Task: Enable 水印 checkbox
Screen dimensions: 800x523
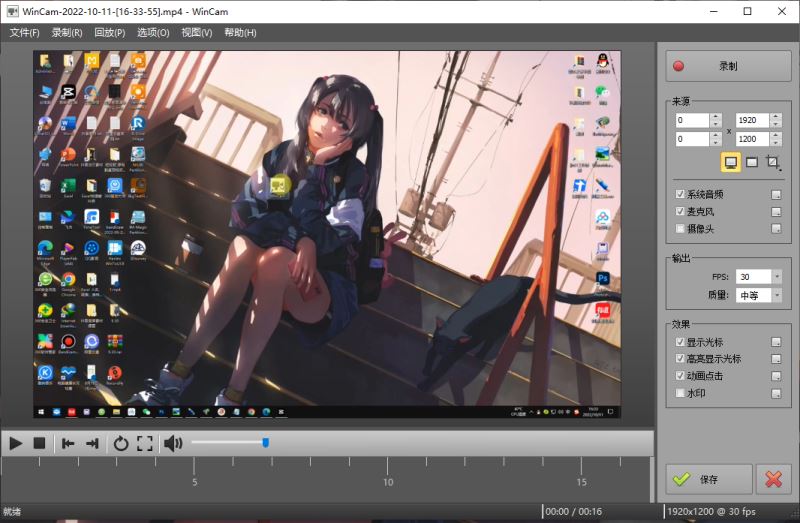Action: 680,393
